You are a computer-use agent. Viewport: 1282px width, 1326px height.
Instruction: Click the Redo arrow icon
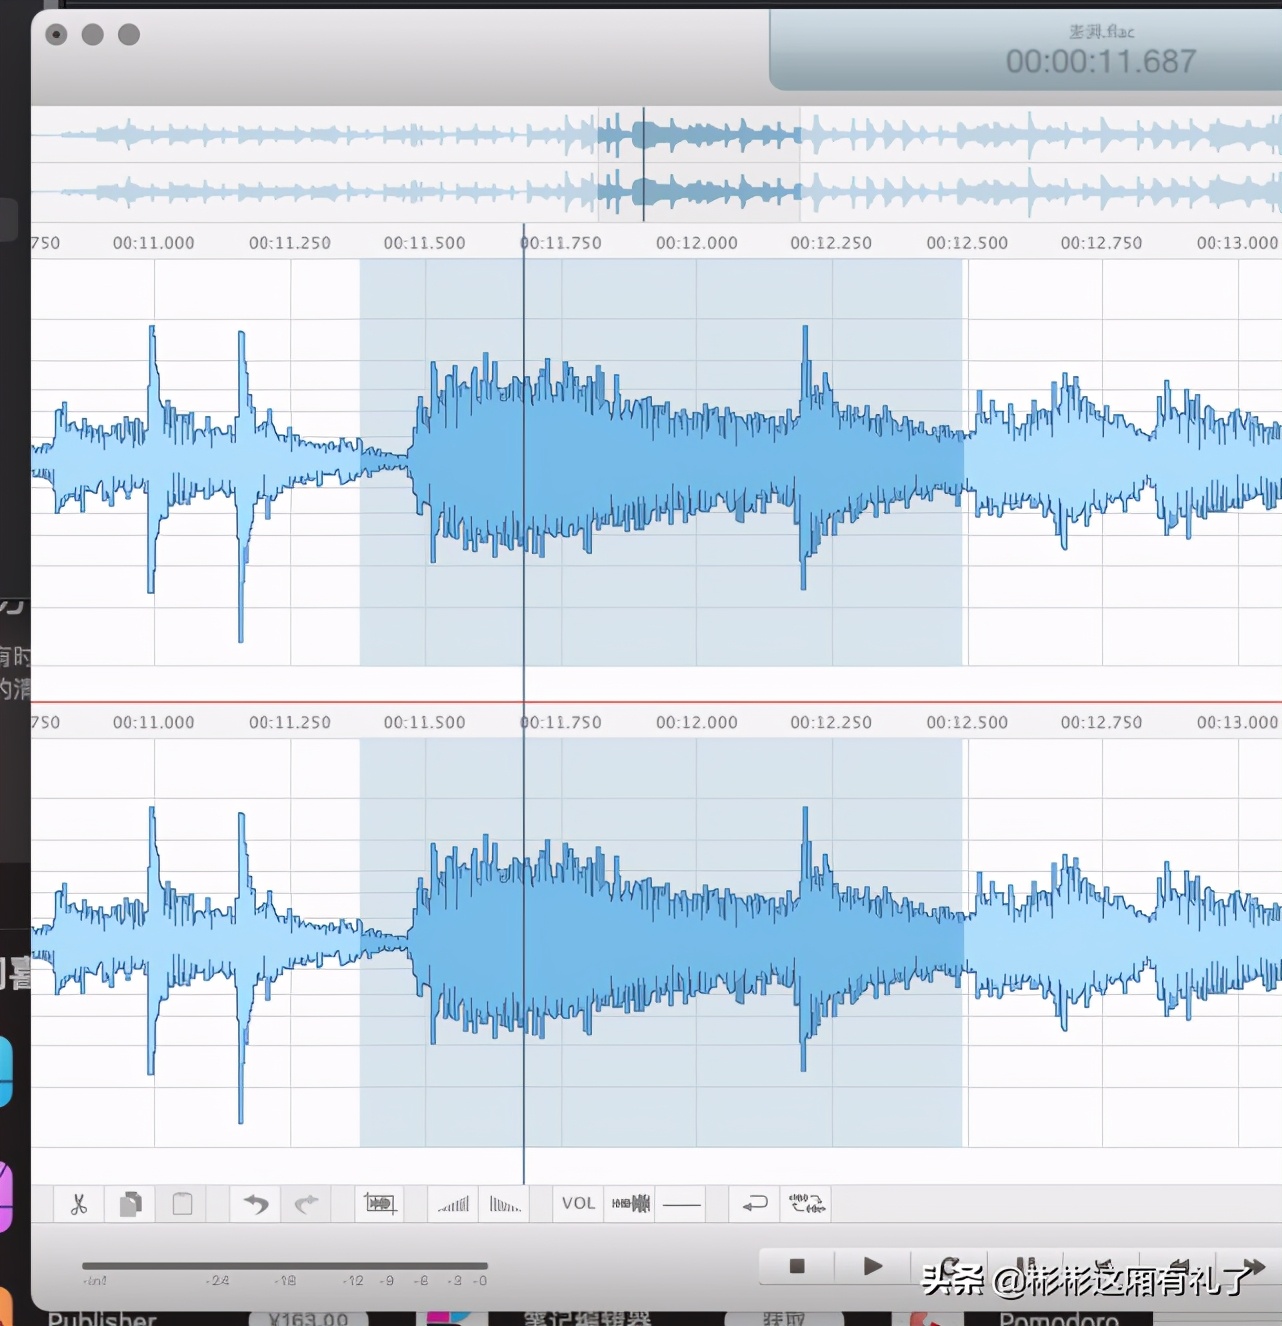click(306, 1204)
